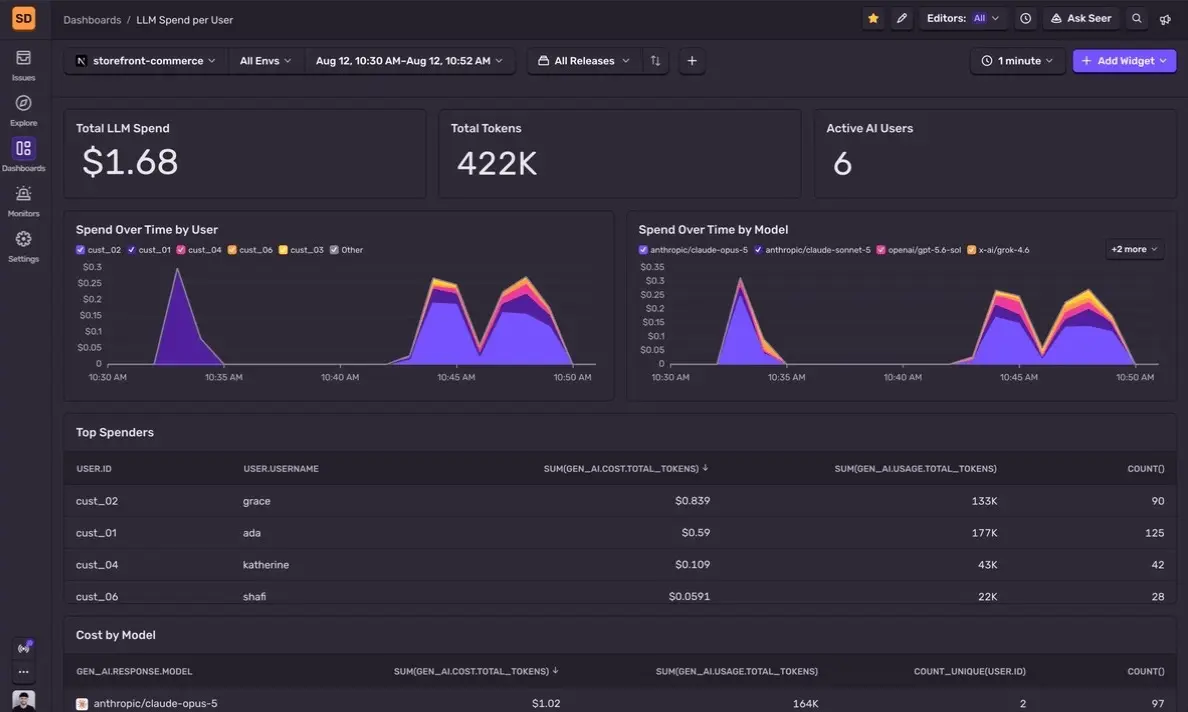Screen dimensions: 1188x712
Task: Open the user profile avatar
Action: [23, 700]
